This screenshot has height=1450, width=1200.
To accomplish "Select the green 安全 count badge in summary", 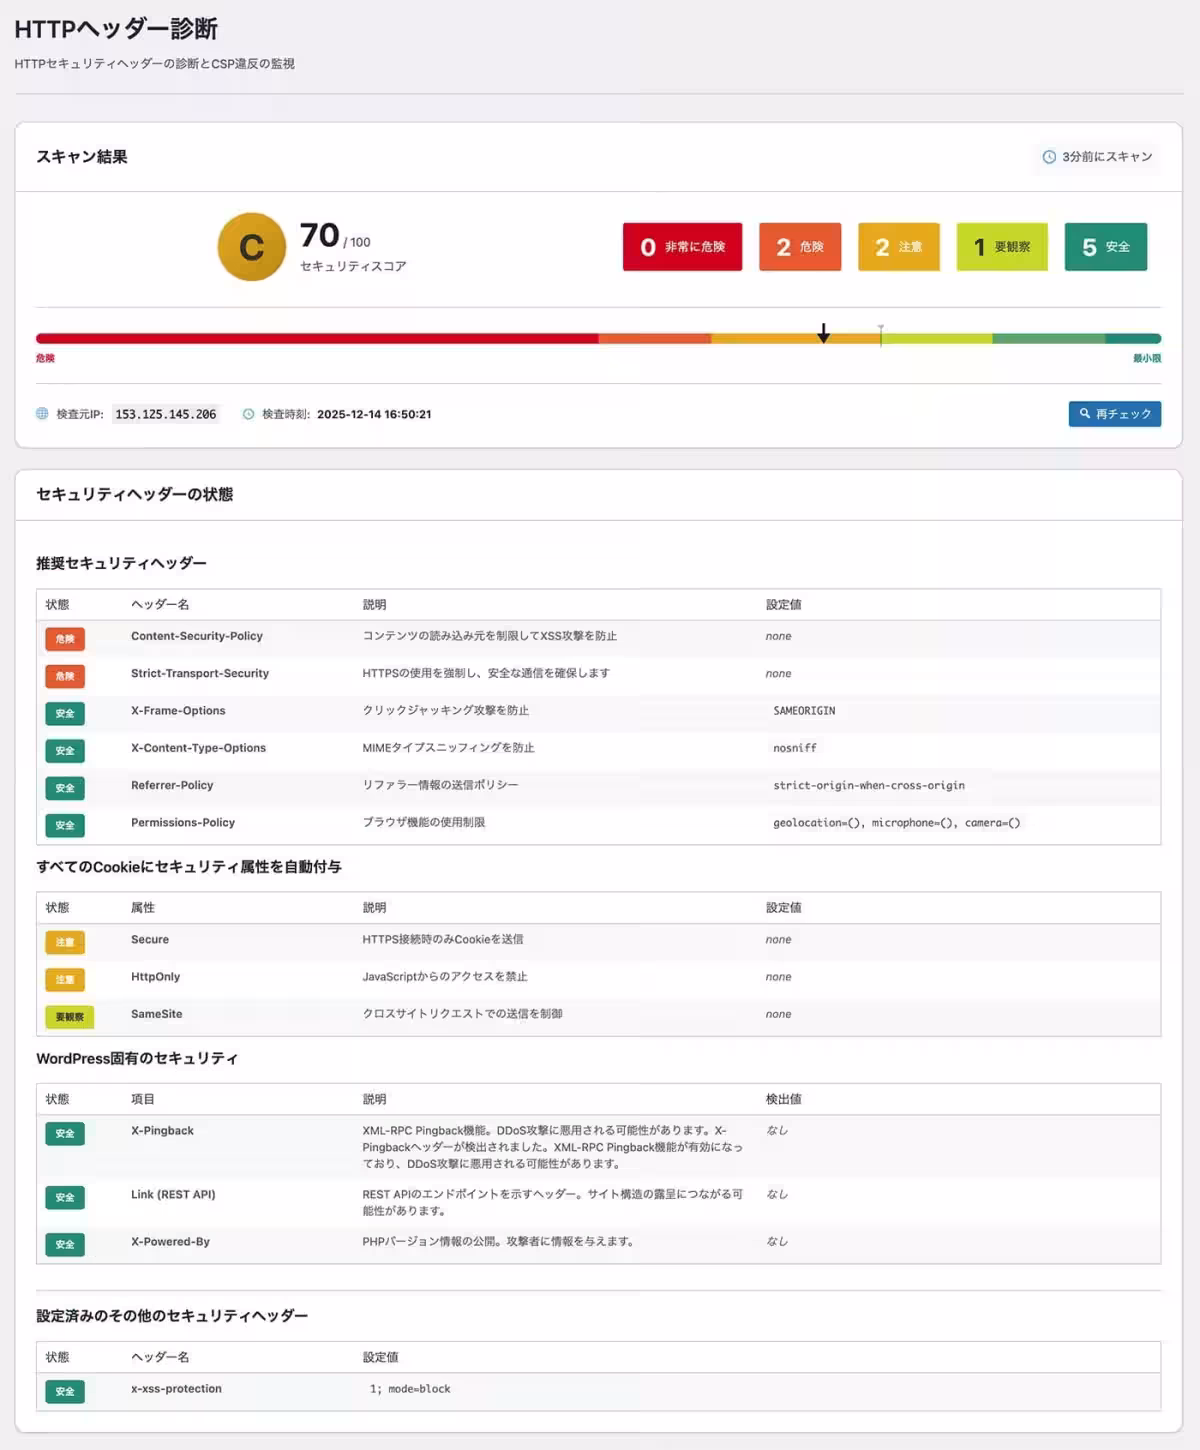I will click(1105, 247).
